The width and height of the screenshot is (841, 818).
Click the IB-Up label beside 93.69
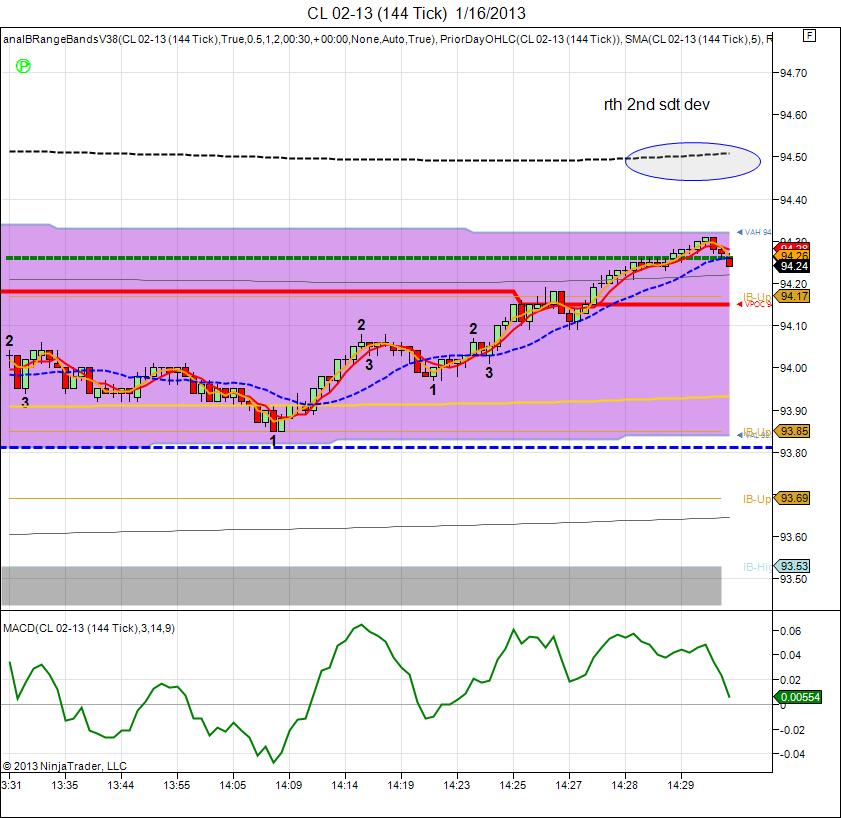coord(757,499)
